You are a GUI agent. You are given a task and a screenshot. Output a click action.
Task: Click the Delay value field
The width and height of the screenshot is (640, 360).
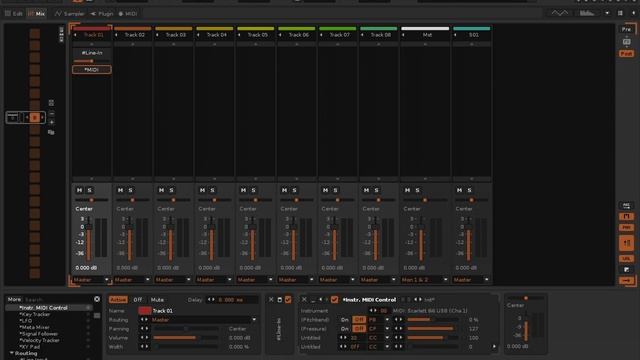pyautogui.click(x=231, y=300)
